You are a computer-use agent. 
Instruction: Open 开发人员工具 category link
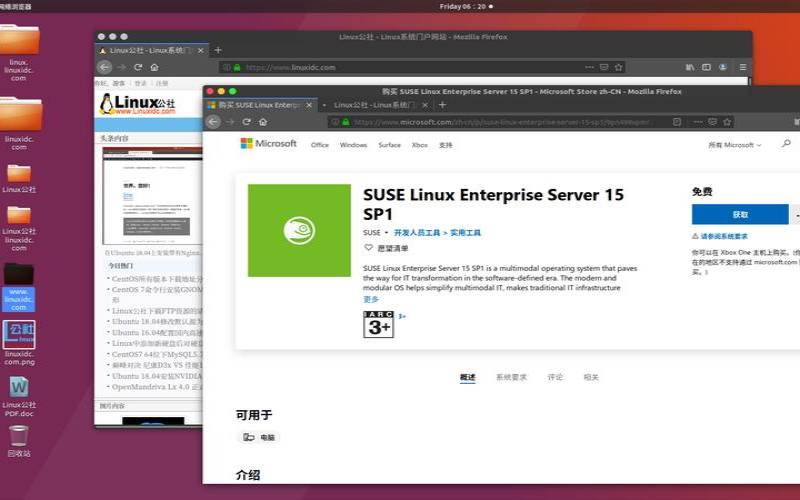pyautogui.click(x=417, y=233)
